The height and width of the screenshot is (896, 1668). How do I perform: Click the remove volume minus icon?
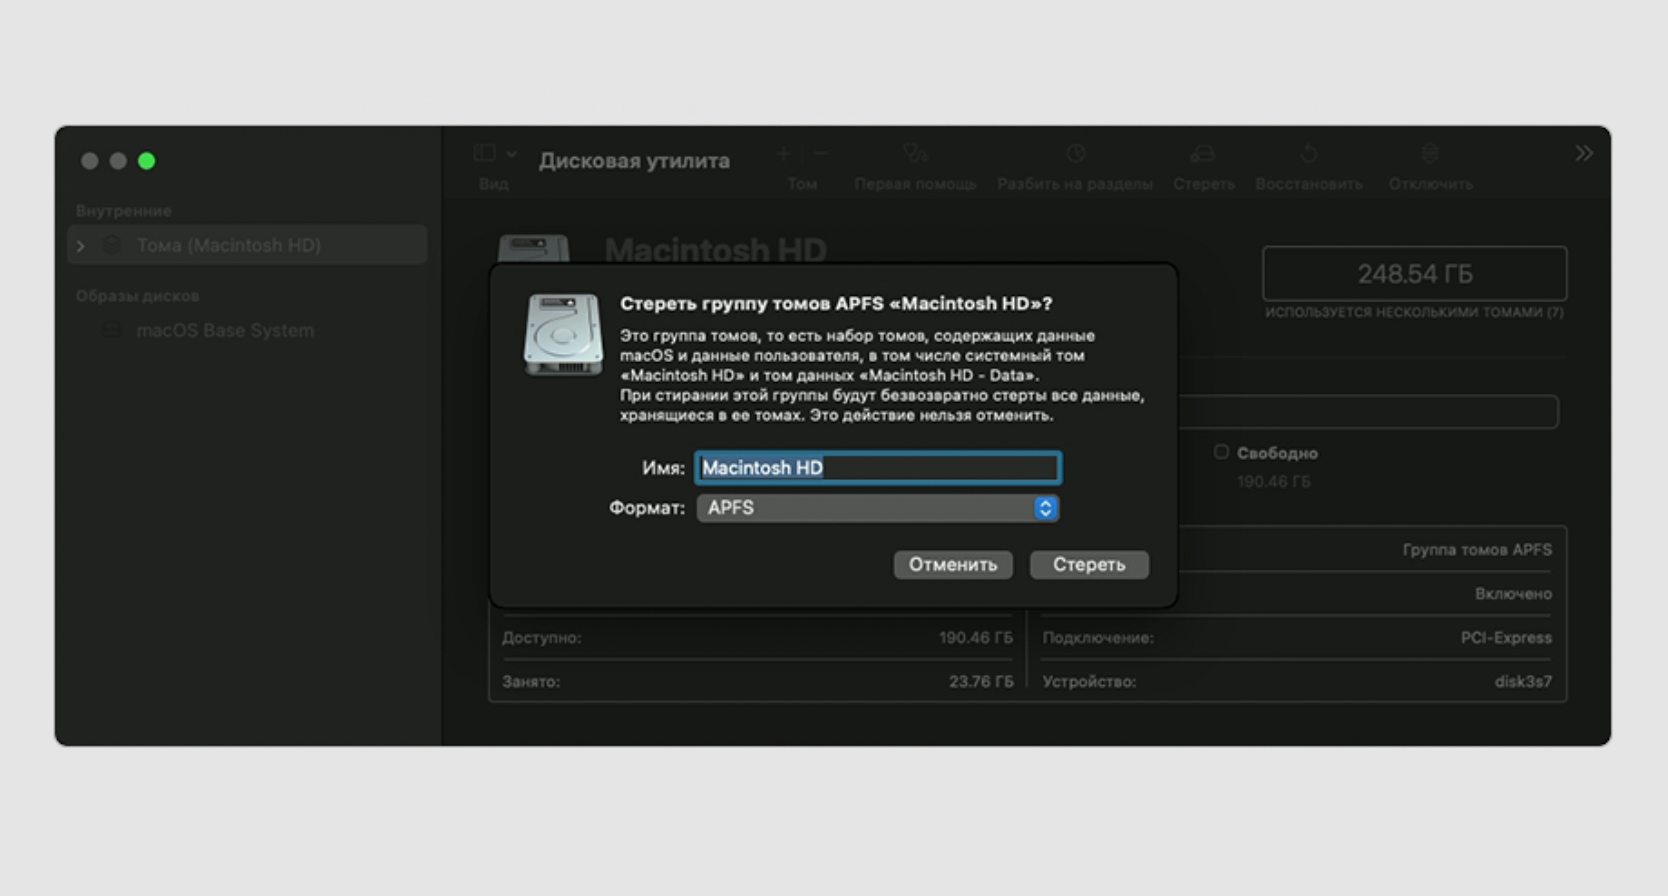click(821, 153)
